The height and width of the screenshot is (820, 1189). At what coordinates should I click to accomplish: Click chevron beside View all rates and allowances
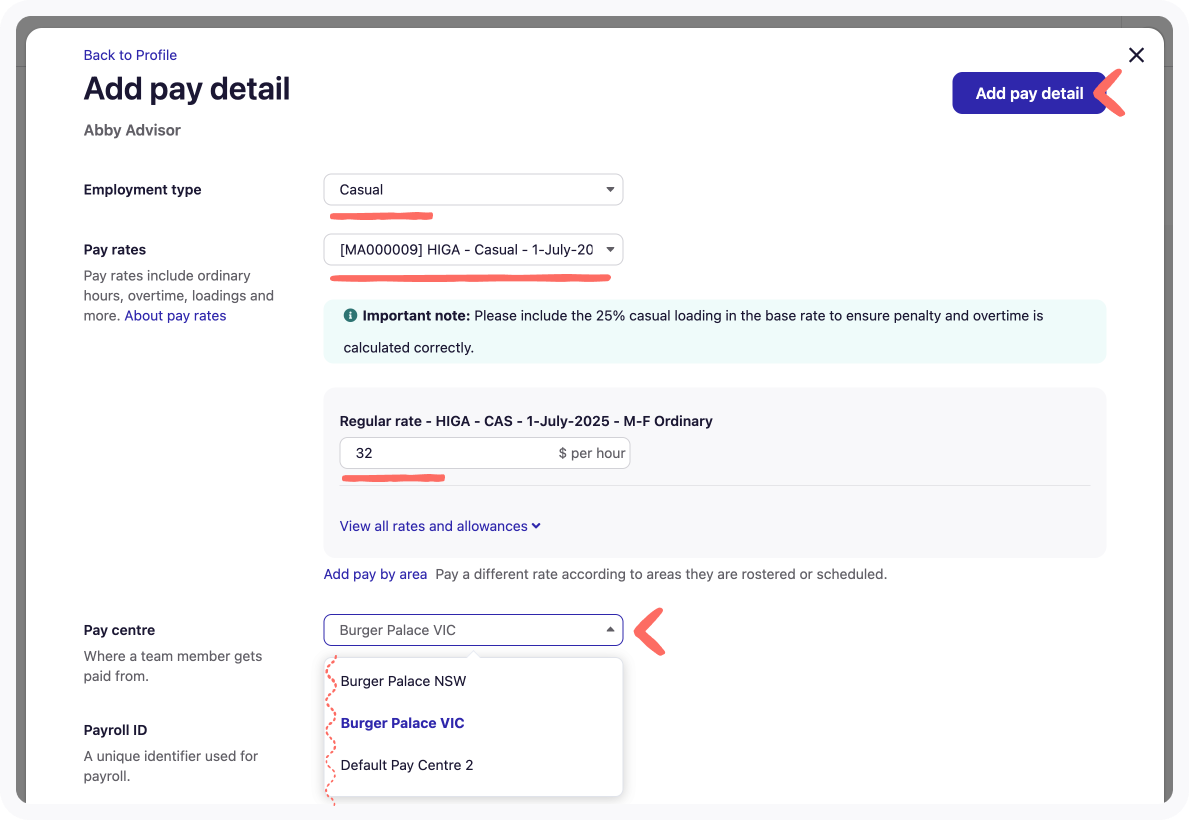[537, 526]
